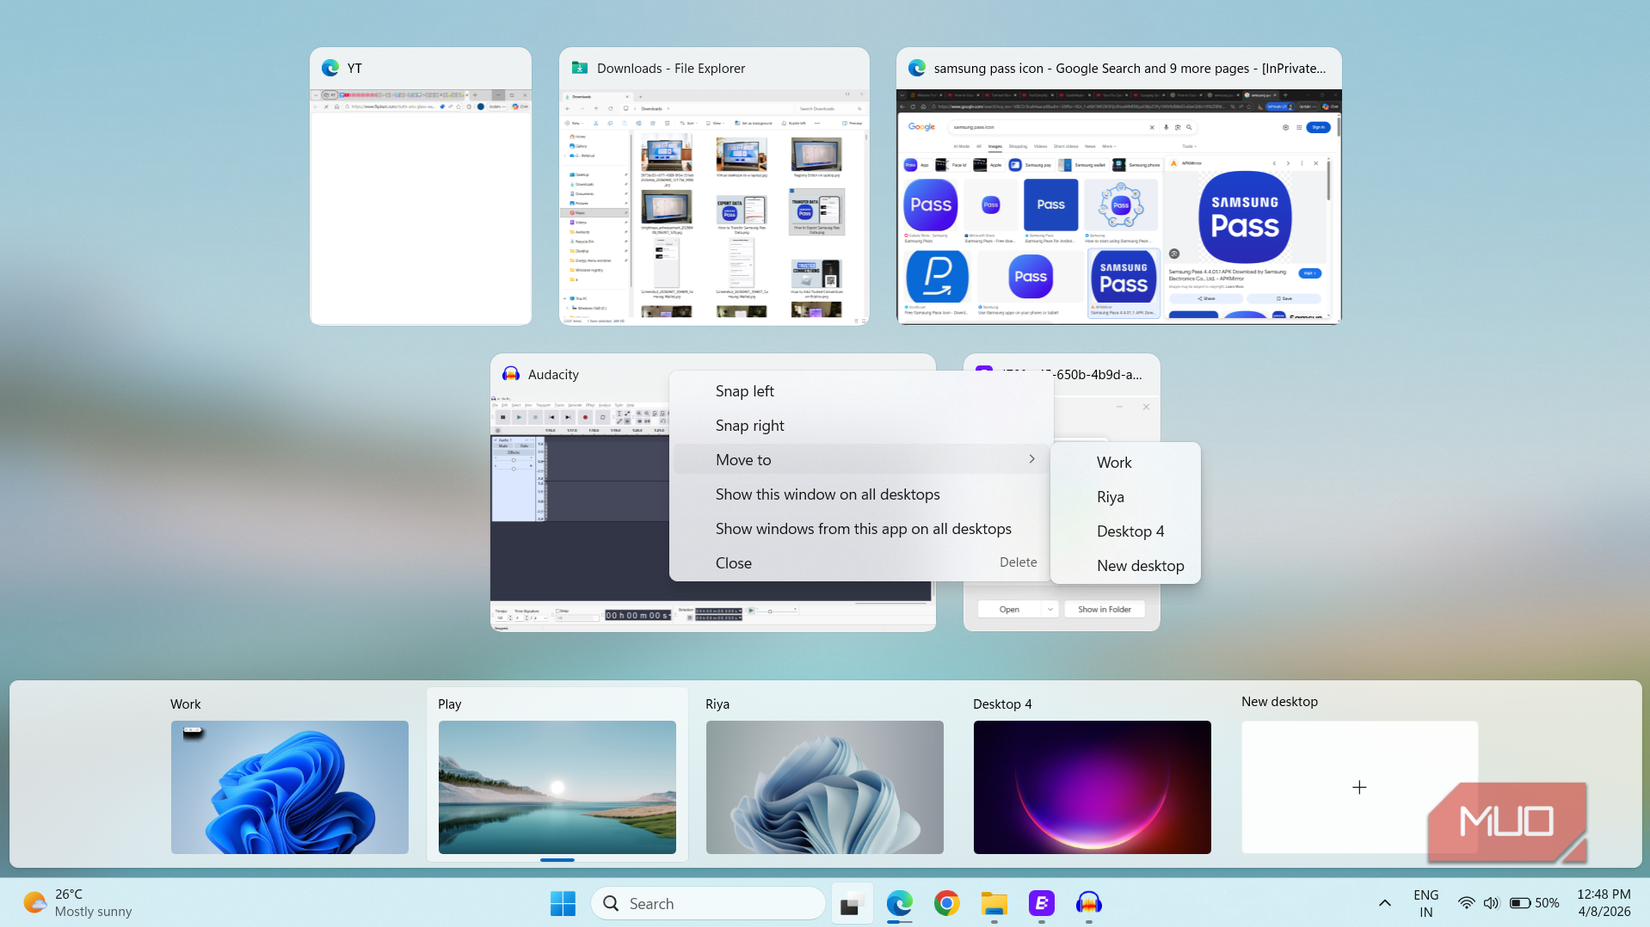Click File Explorer icon in Downloads window title
Screen dimensions: 1650x927
point(579,68)
